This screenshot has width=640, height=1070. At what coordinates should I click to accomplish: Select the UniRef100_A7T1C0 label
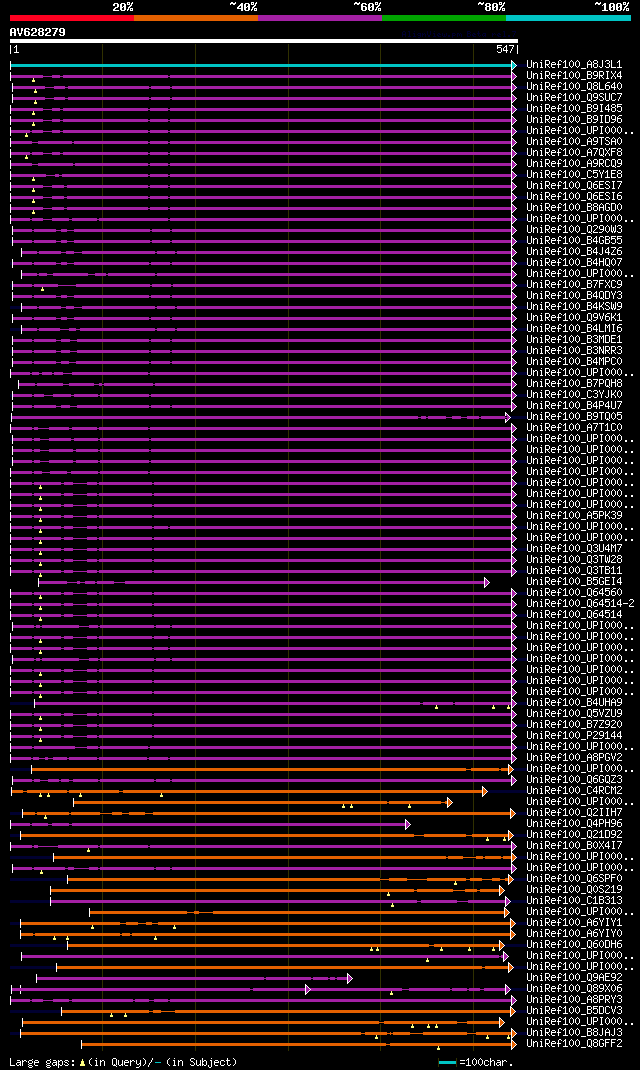[574, 428]
